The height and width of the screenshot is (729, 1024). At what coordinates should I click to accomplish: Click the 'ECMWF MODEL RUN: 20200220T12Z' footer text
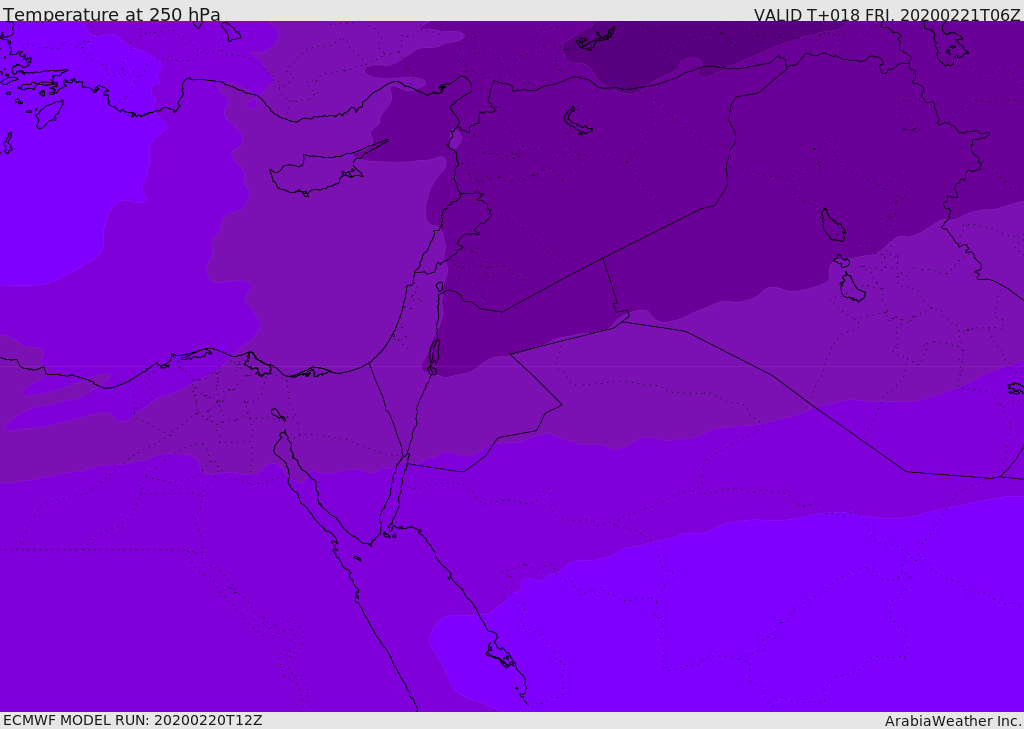click(x=133, y=720)
